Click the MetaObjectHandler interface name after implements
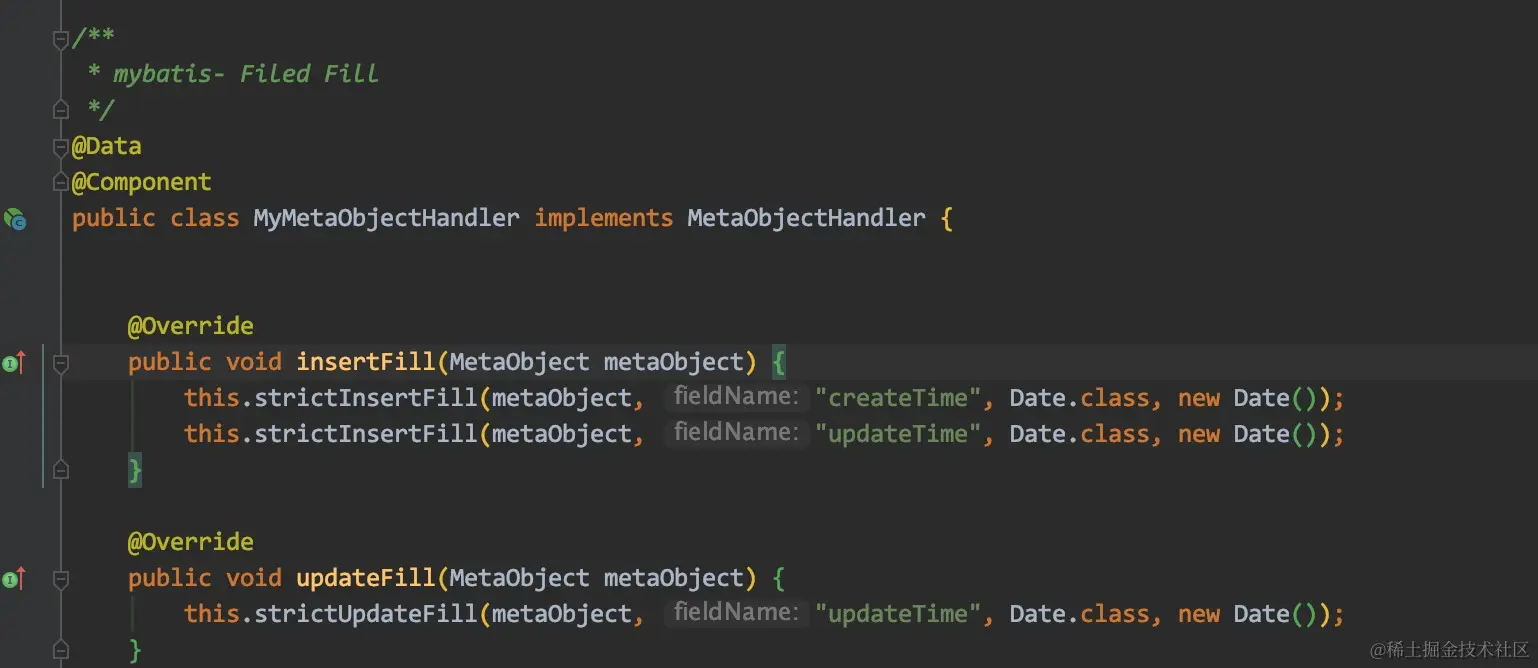 tap(806, 218)
